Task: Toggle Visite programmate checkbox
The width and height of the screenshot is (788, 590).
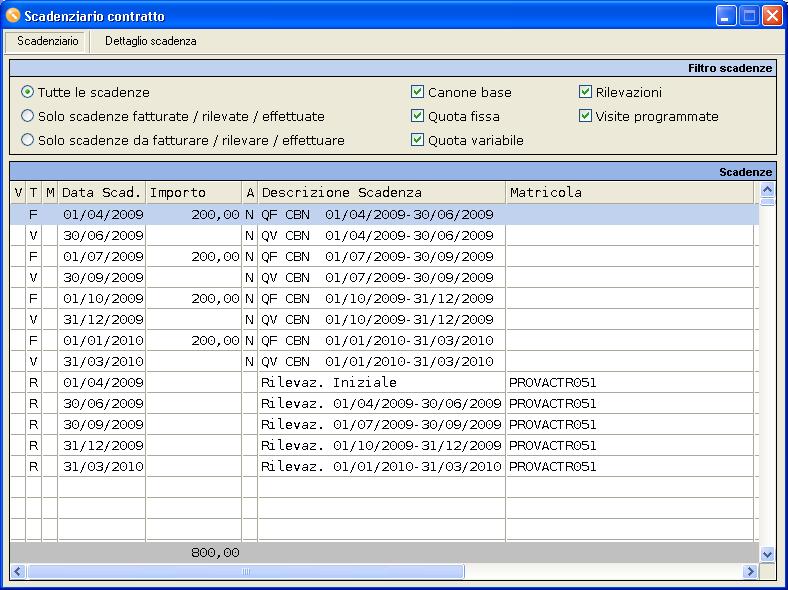Action: 585,116
